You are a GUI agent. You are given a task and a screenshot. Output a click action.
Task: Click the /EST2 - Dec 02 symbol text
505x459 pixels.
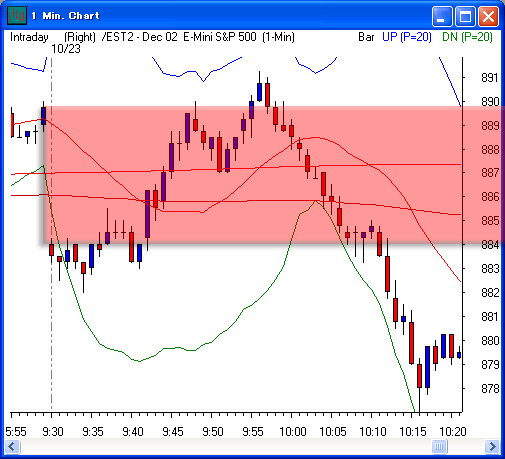tap(140, 37)
